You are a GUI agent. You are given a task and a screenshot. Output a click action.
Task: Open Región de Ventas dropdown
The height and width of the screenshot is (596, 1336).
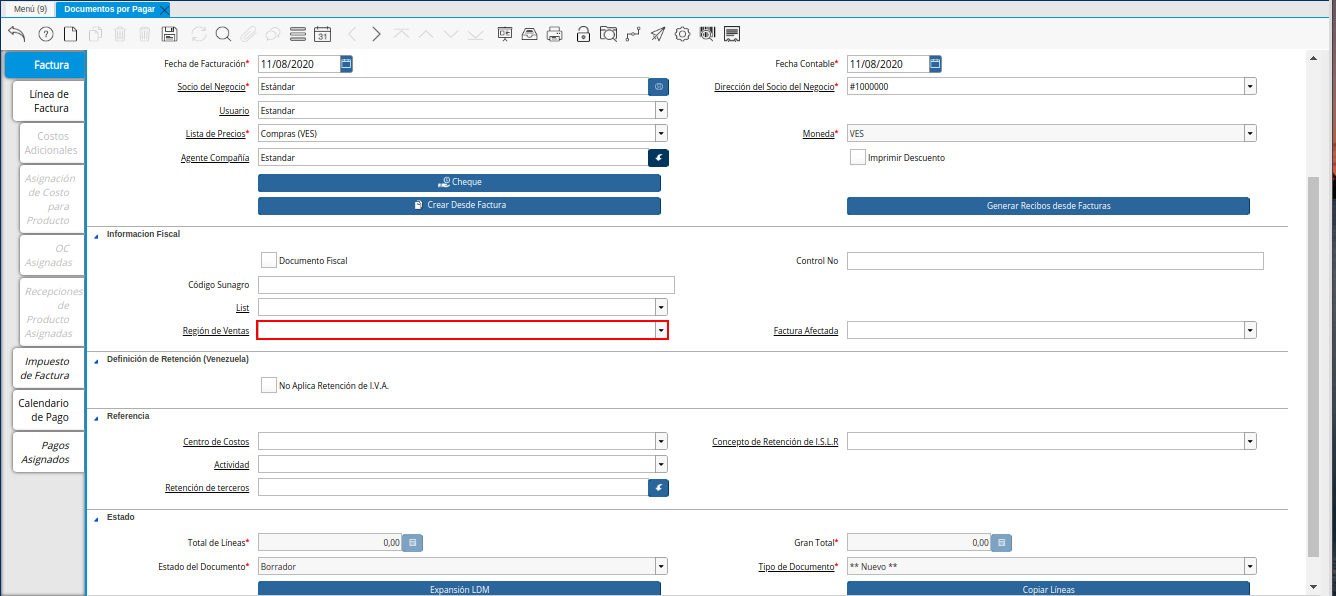click(661, 330)
